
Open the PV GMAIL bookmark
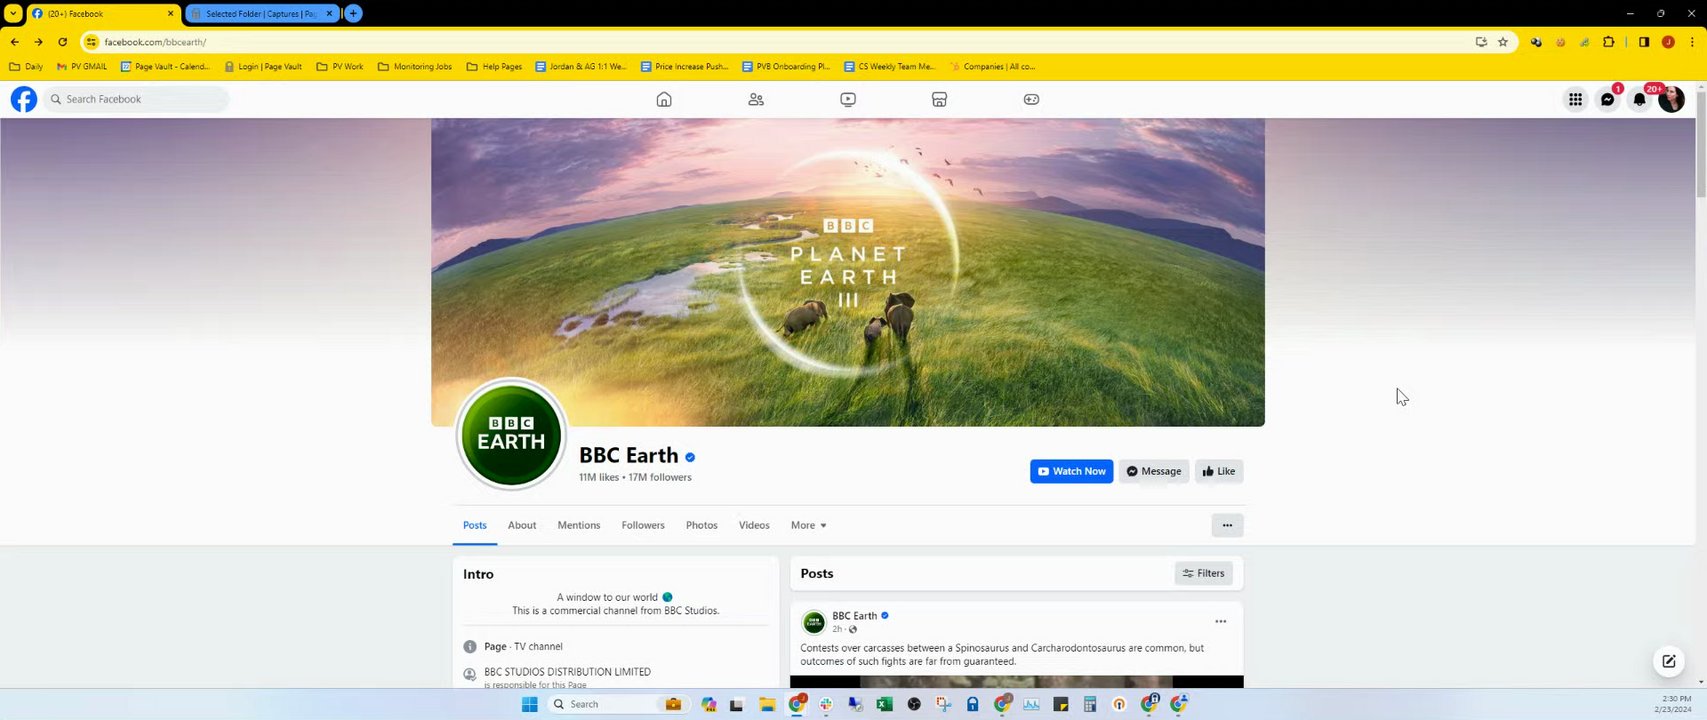82,67
